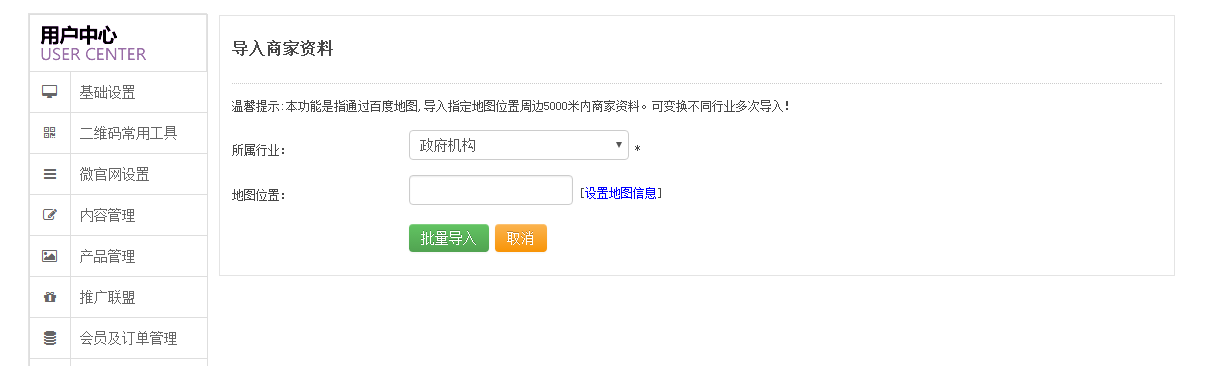The height and width of the screenshot is (366, 1208).
Task: Click the orange 取消 button
Action: pyautogui.click(x=521, y=238)
